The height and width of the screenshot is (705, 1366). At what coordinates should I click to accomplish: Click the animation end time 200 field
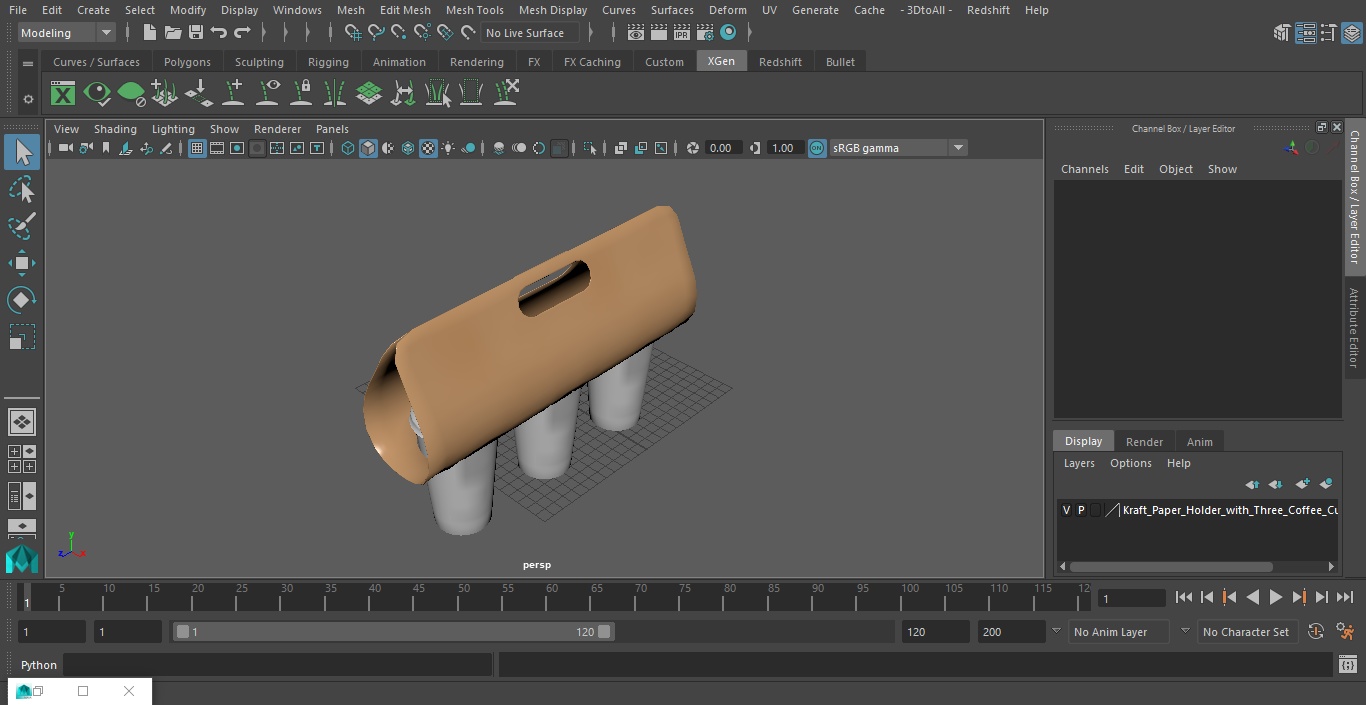(x=1011, y=632)
